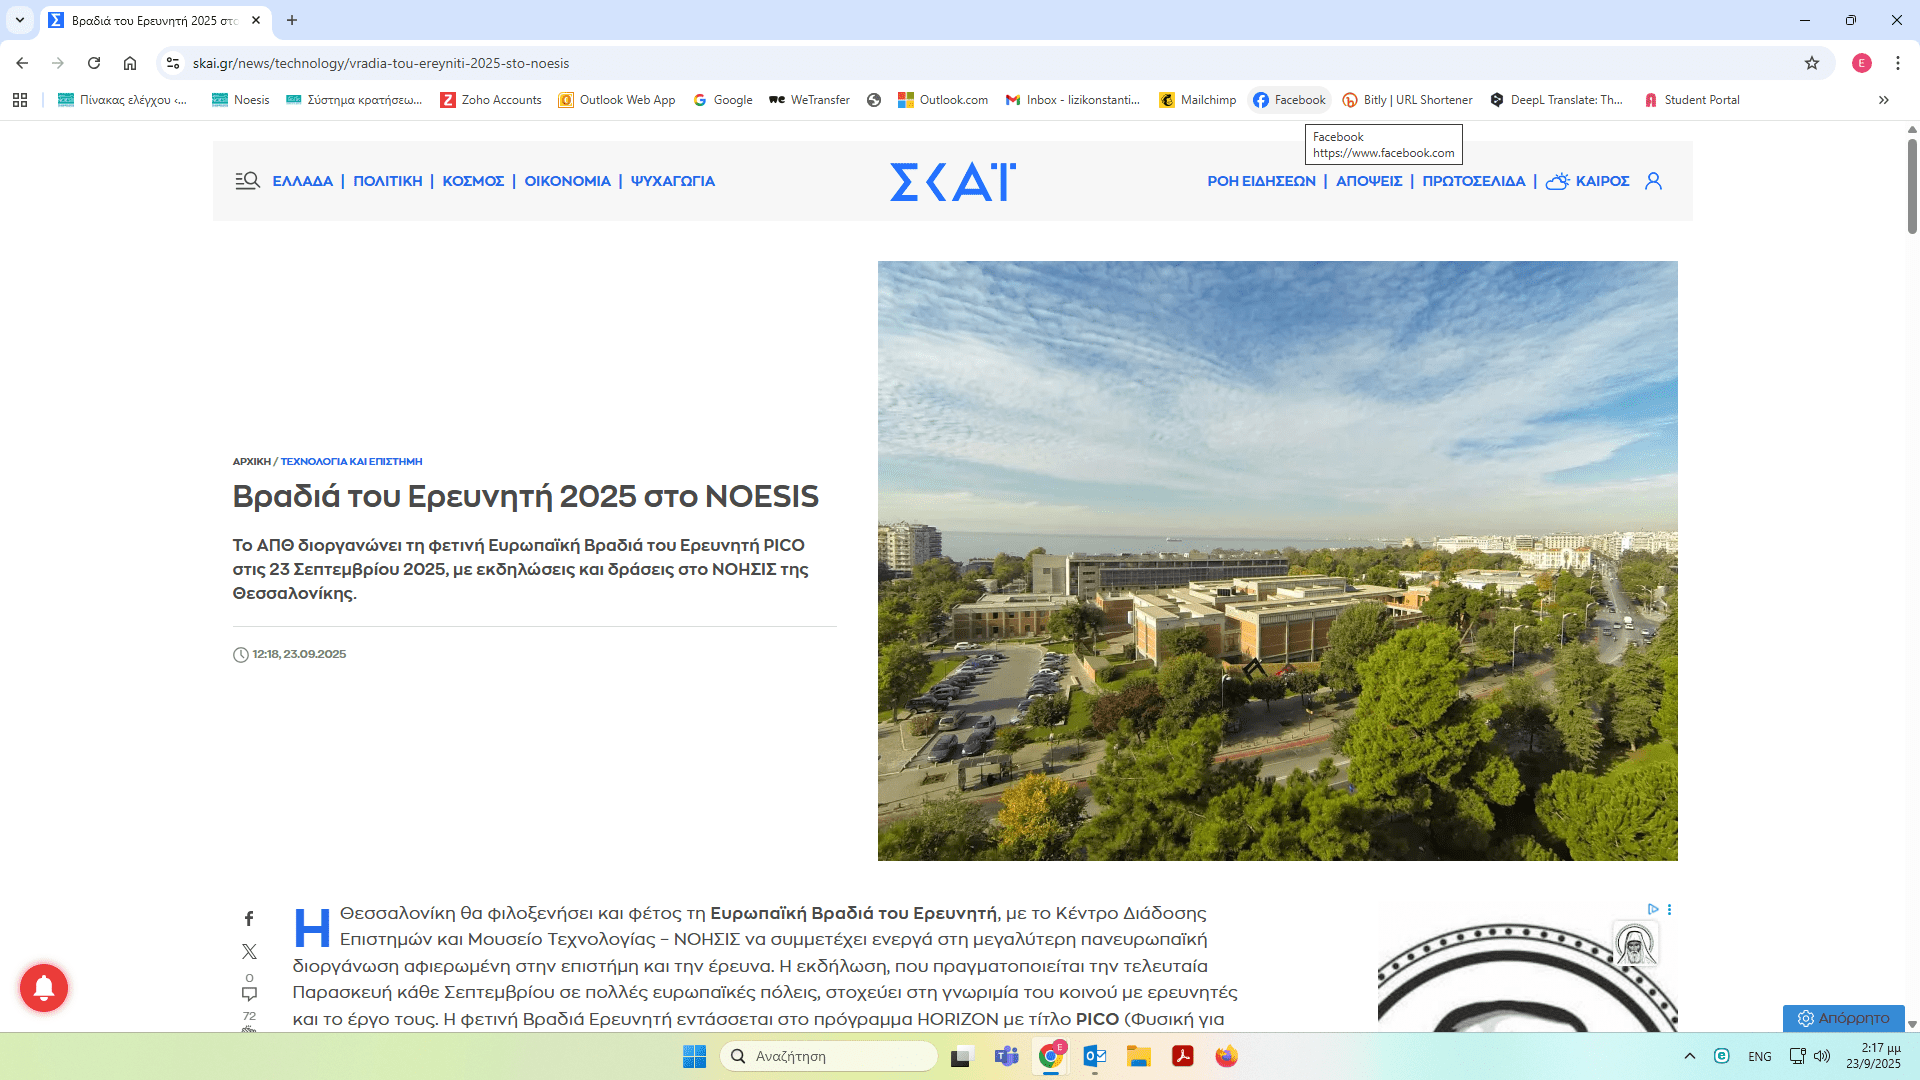Screen dimensions: 1920x1080
Task: Bookmark this page with star icon
Action: click(1811, 63)
